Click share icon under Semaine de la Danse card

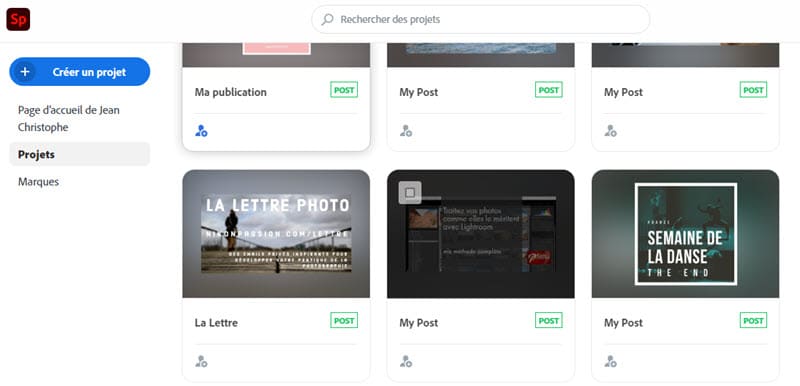click(x=610, y=362)
